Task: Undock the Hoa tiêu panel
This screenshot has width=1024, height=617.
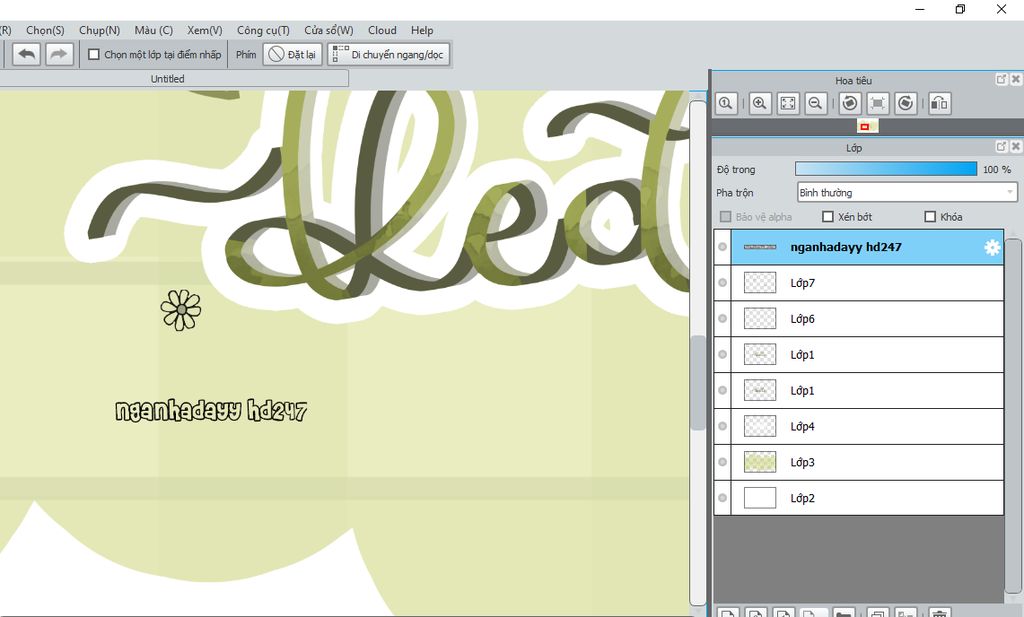Action: (1001, 79)
